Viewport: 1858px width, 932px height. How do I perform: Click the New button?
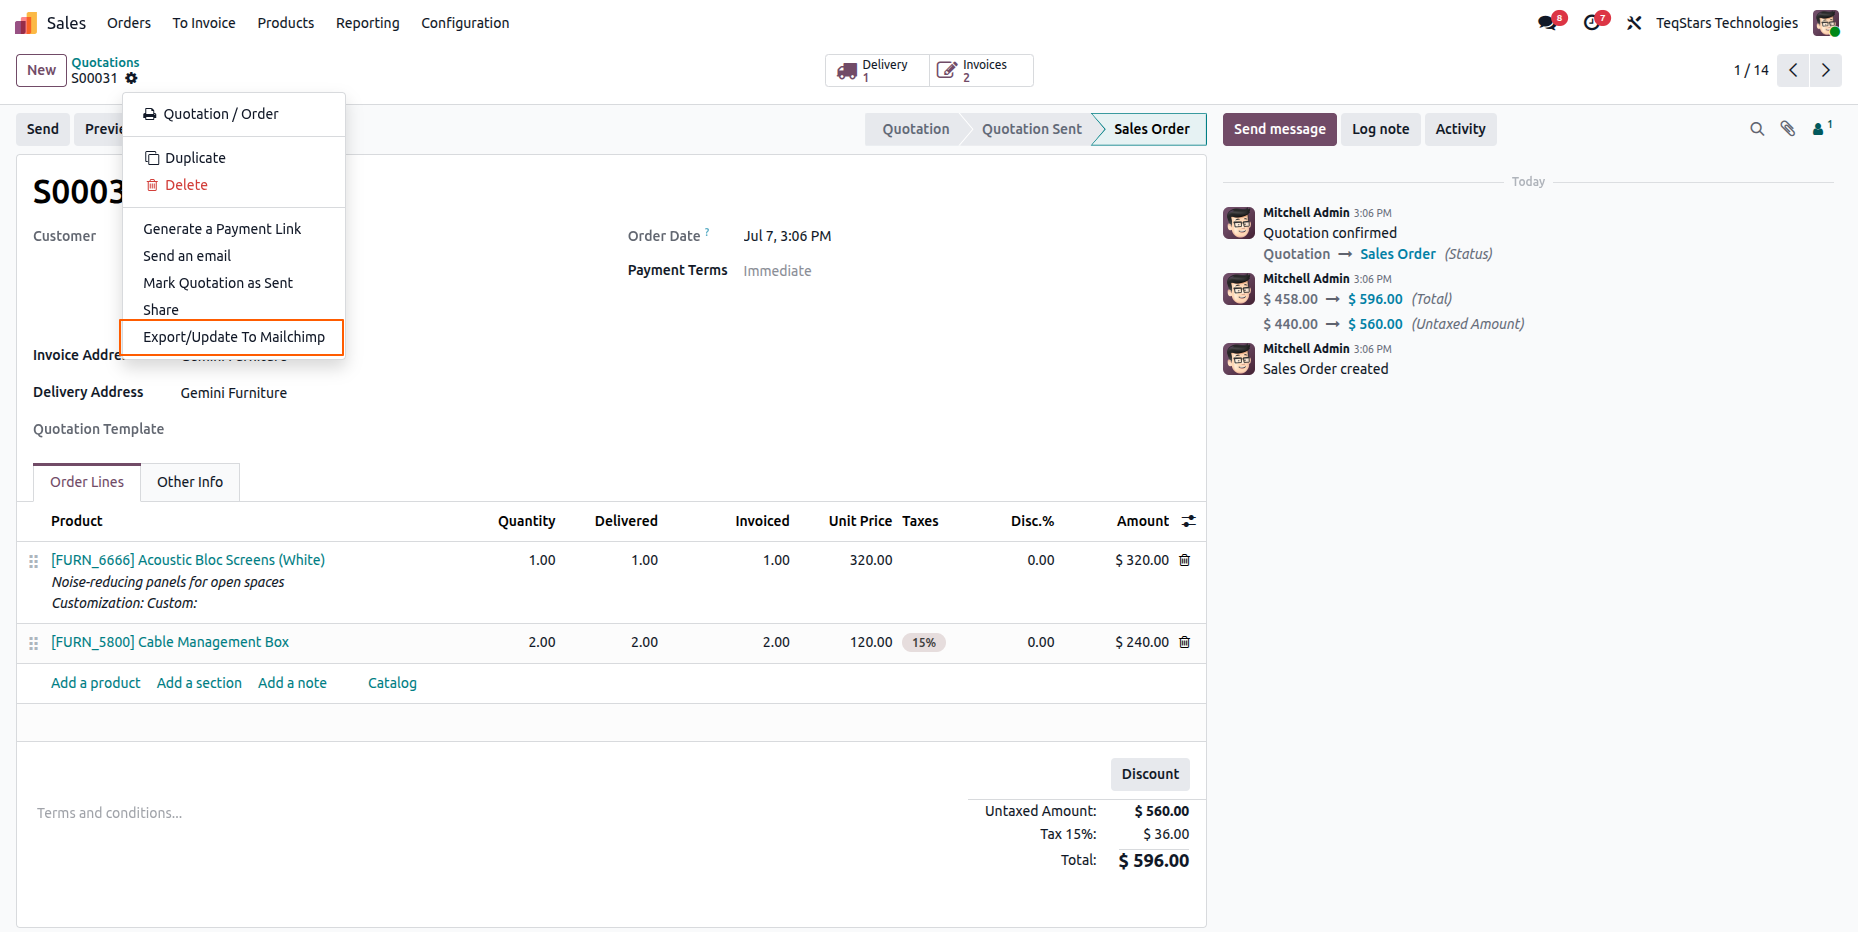pyautogui.click(x=41, y=70)
